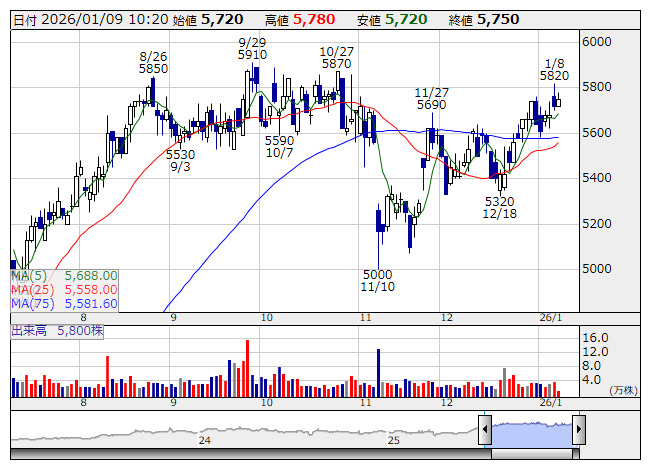Click the tallest red volume bar near 9/29
653x470 pixels.
pos(247,368)
